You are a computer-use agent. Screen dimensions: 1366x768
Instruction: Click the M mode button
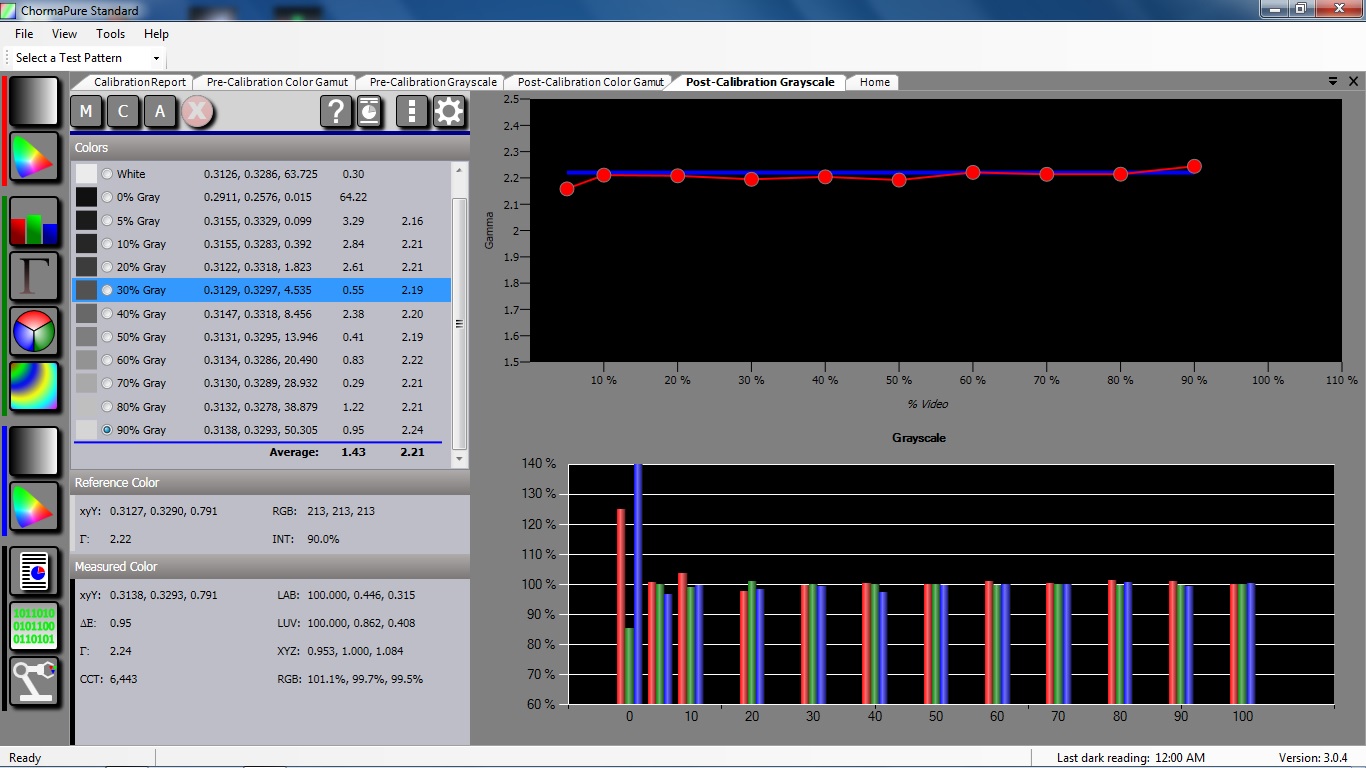pos(87,111)
